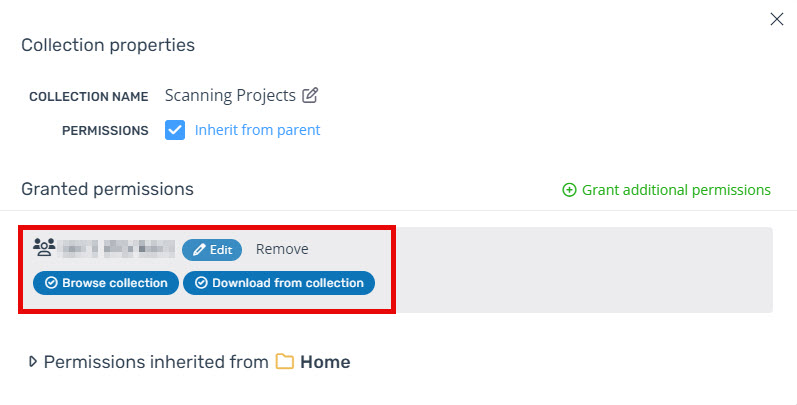This screenshot has width=797, height=405.
Task: Close the Collection properties dialog with X
Action: point(777,19)
